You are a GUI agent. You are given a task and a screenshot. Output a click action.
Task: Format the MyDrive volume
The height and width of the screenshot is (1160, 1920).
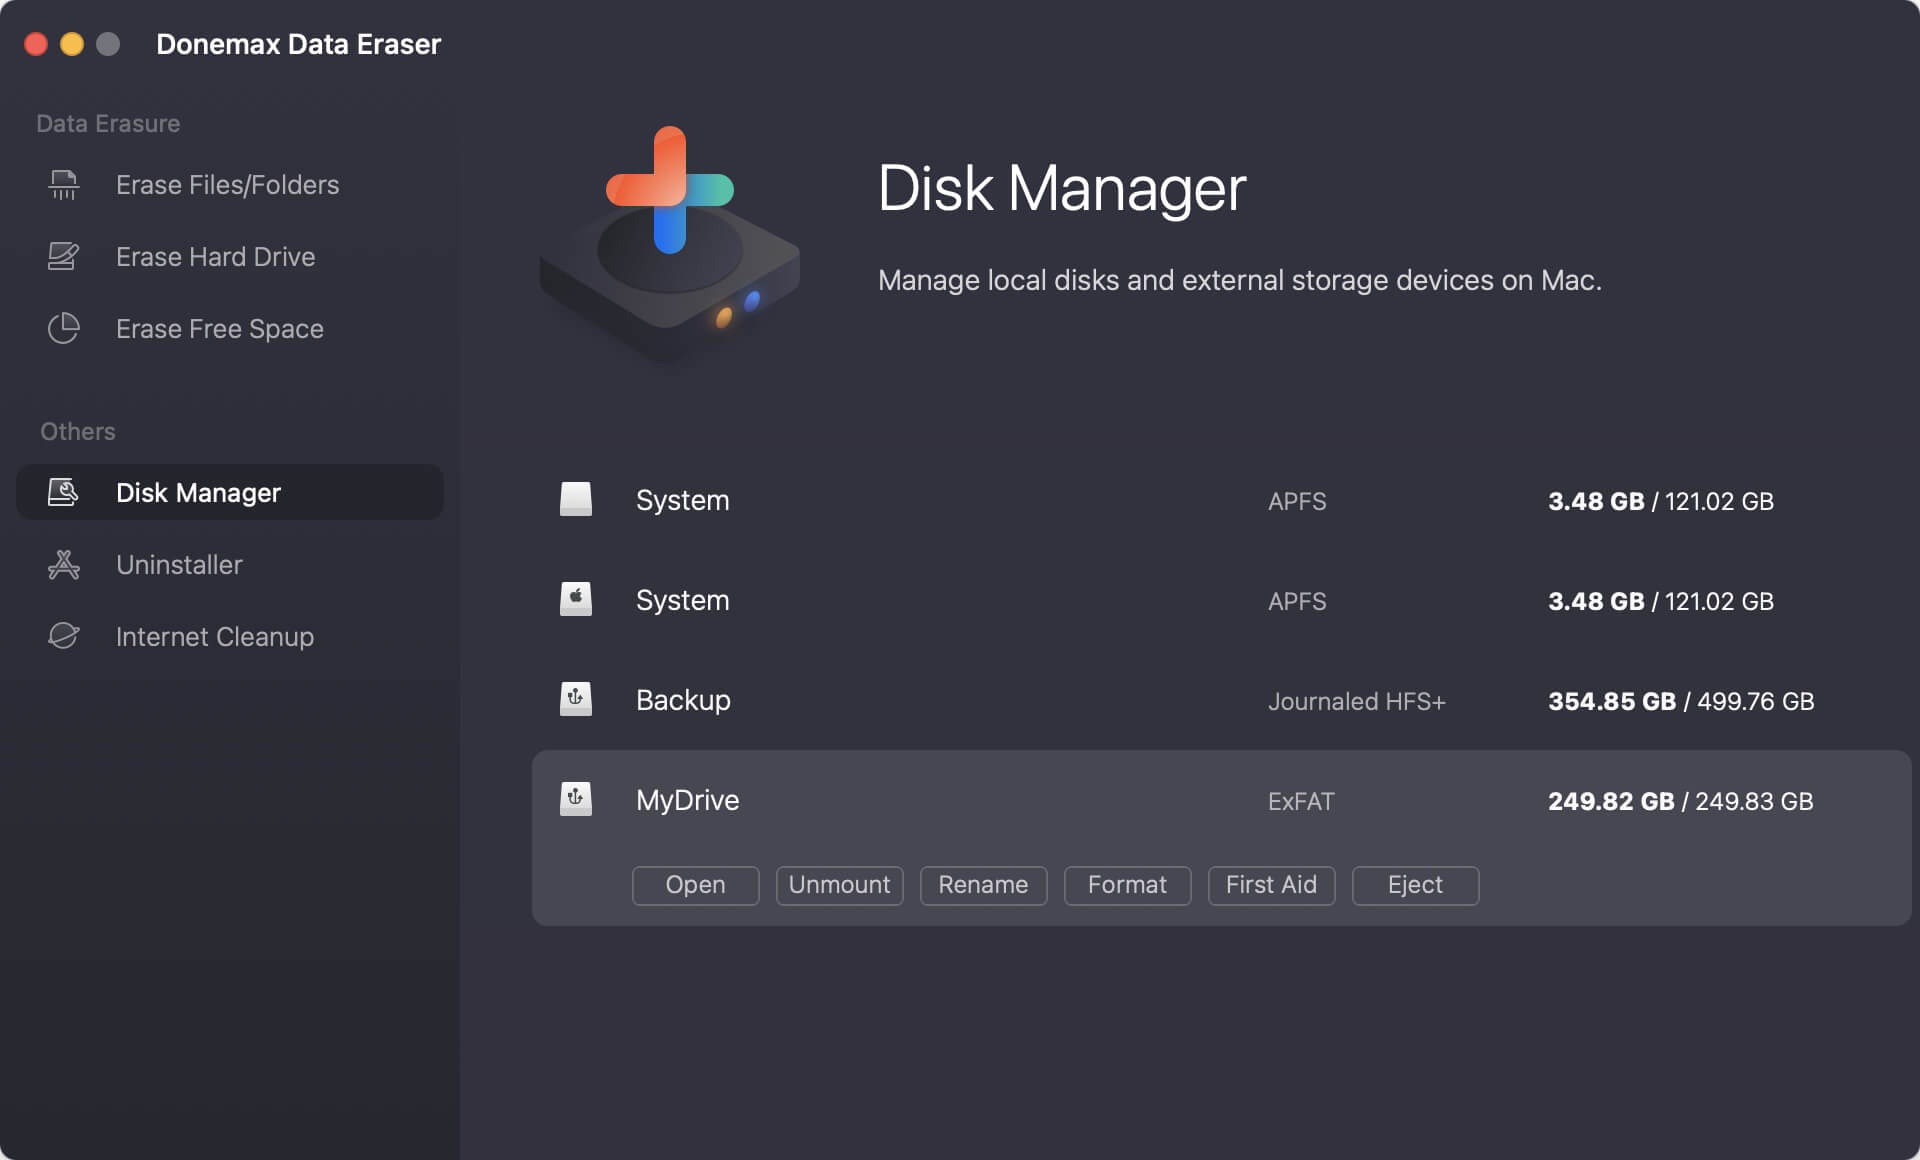click(x=1128, y=885)
